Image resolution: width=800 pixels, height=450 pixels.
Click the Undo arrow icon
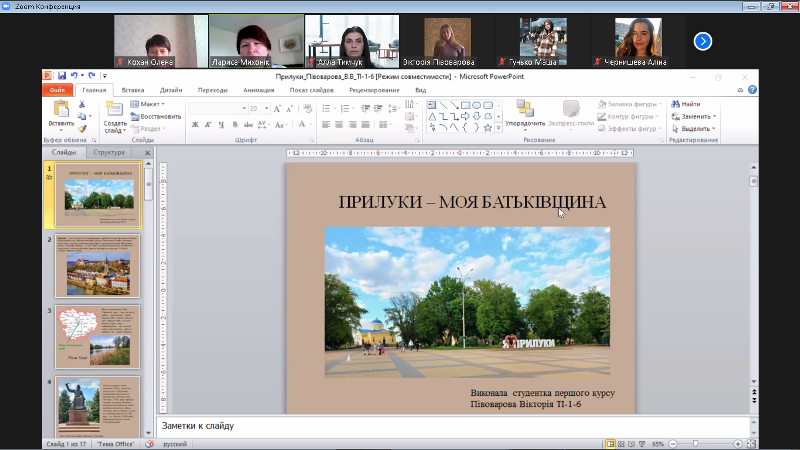(76, 76)
